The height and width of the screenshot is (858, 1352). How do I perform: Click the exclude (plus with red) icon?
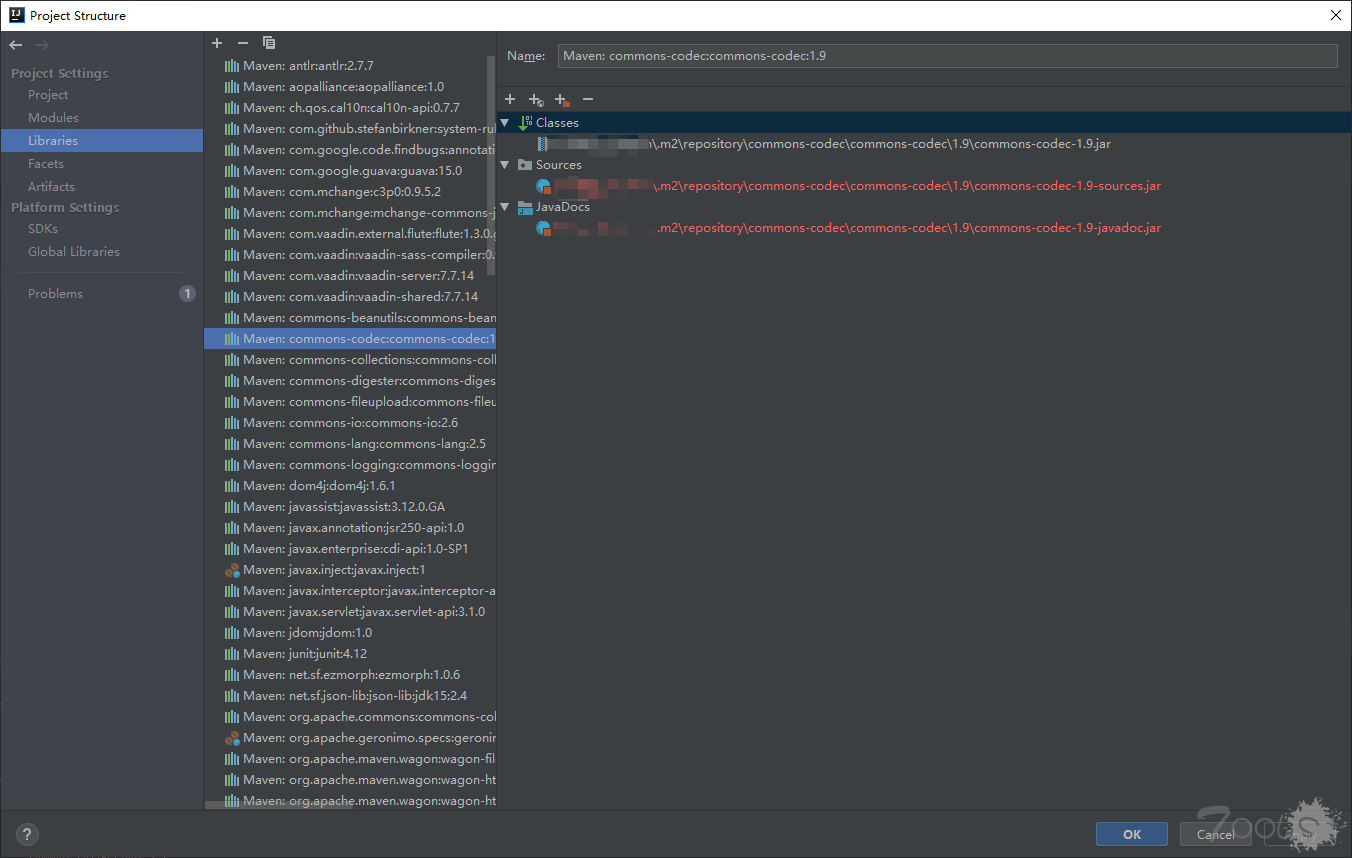[x=562, y=99]
